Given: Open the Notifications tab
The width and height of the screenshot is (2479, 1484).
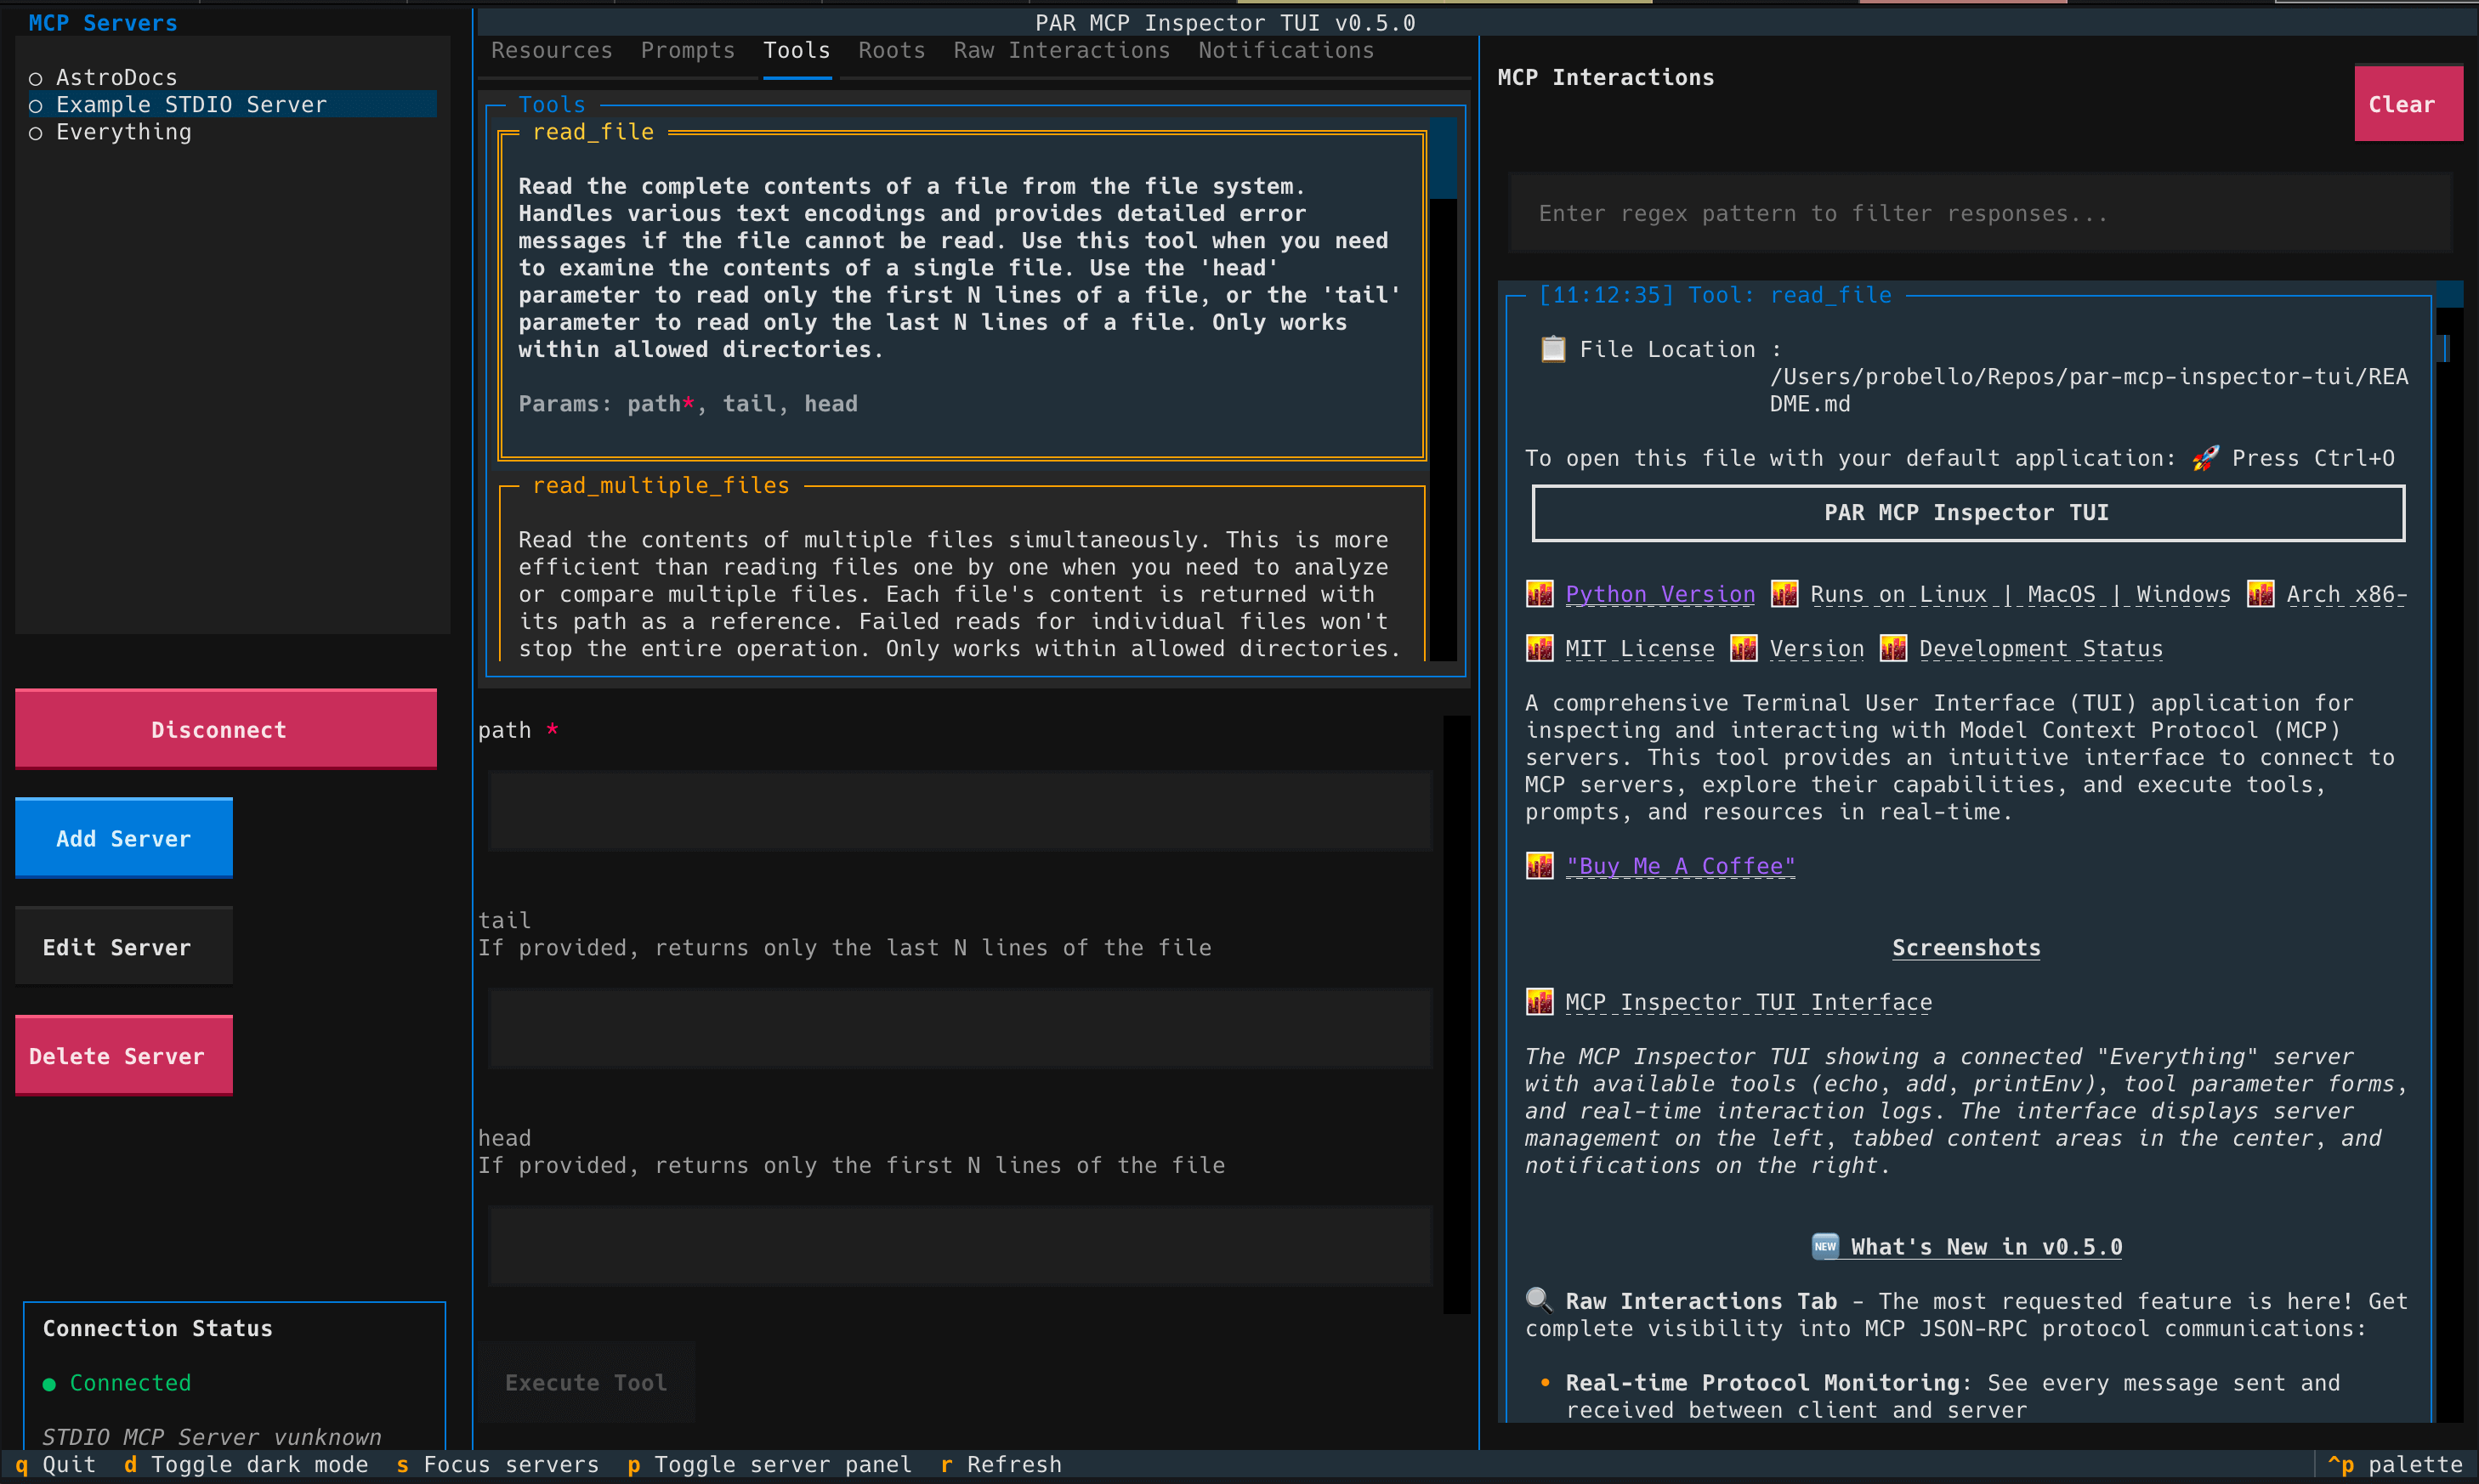Looking at the screenshot, I should tap(1286, 51).
